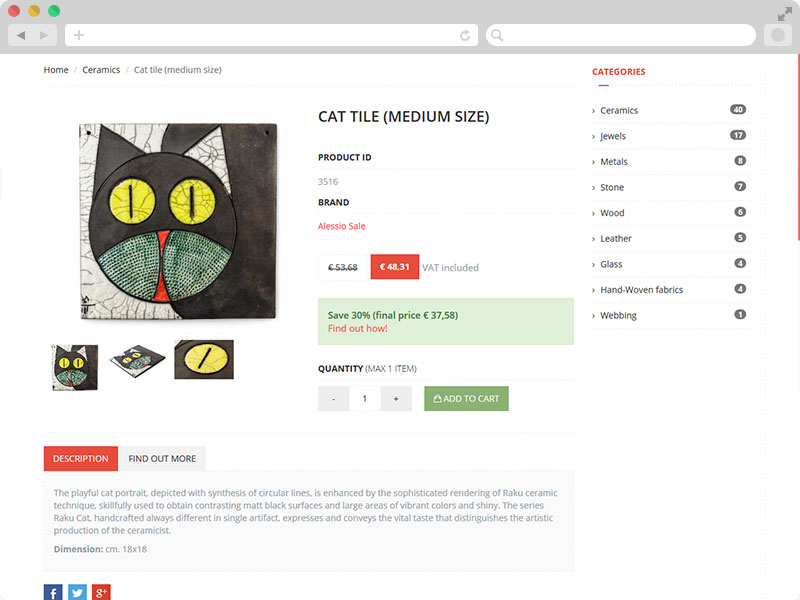Viewport: 800px width, 600px height.
Task: Switch to the Find Out More tab
Action: click(162, 458)
